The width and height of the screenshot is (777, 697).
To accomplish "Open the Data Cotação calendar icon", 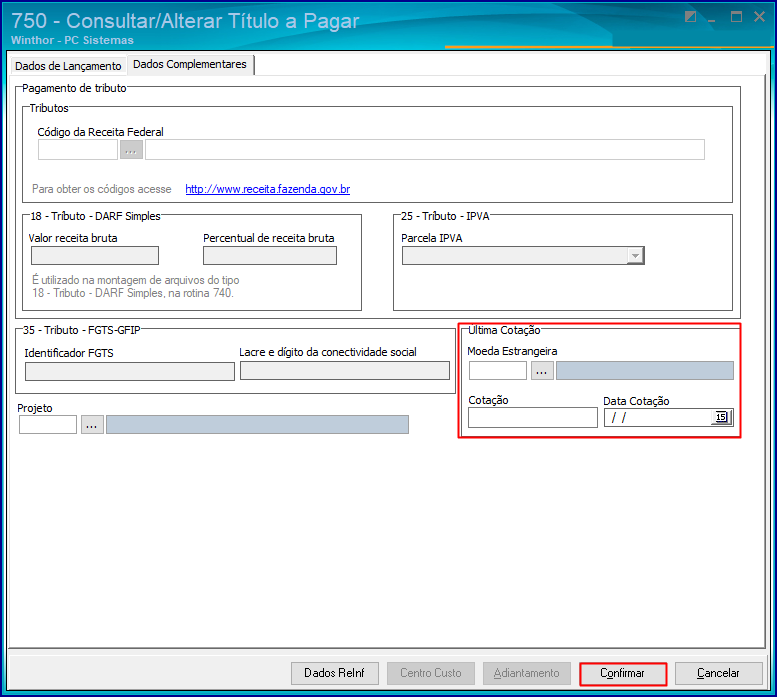I will (722, 417).
